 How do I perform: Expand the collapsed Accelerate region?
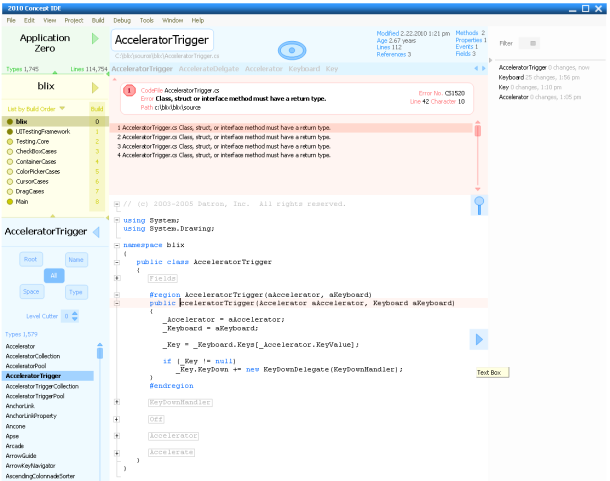pos(117,453)
